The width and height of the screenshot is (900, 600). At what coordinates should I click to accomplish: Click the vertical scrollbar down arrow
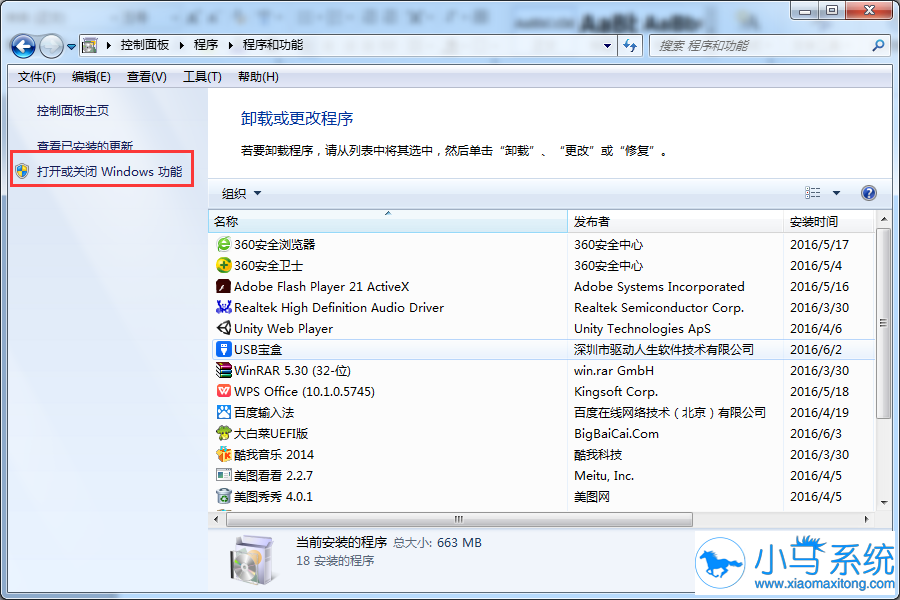pyautogui.click(x=884, y=502)
